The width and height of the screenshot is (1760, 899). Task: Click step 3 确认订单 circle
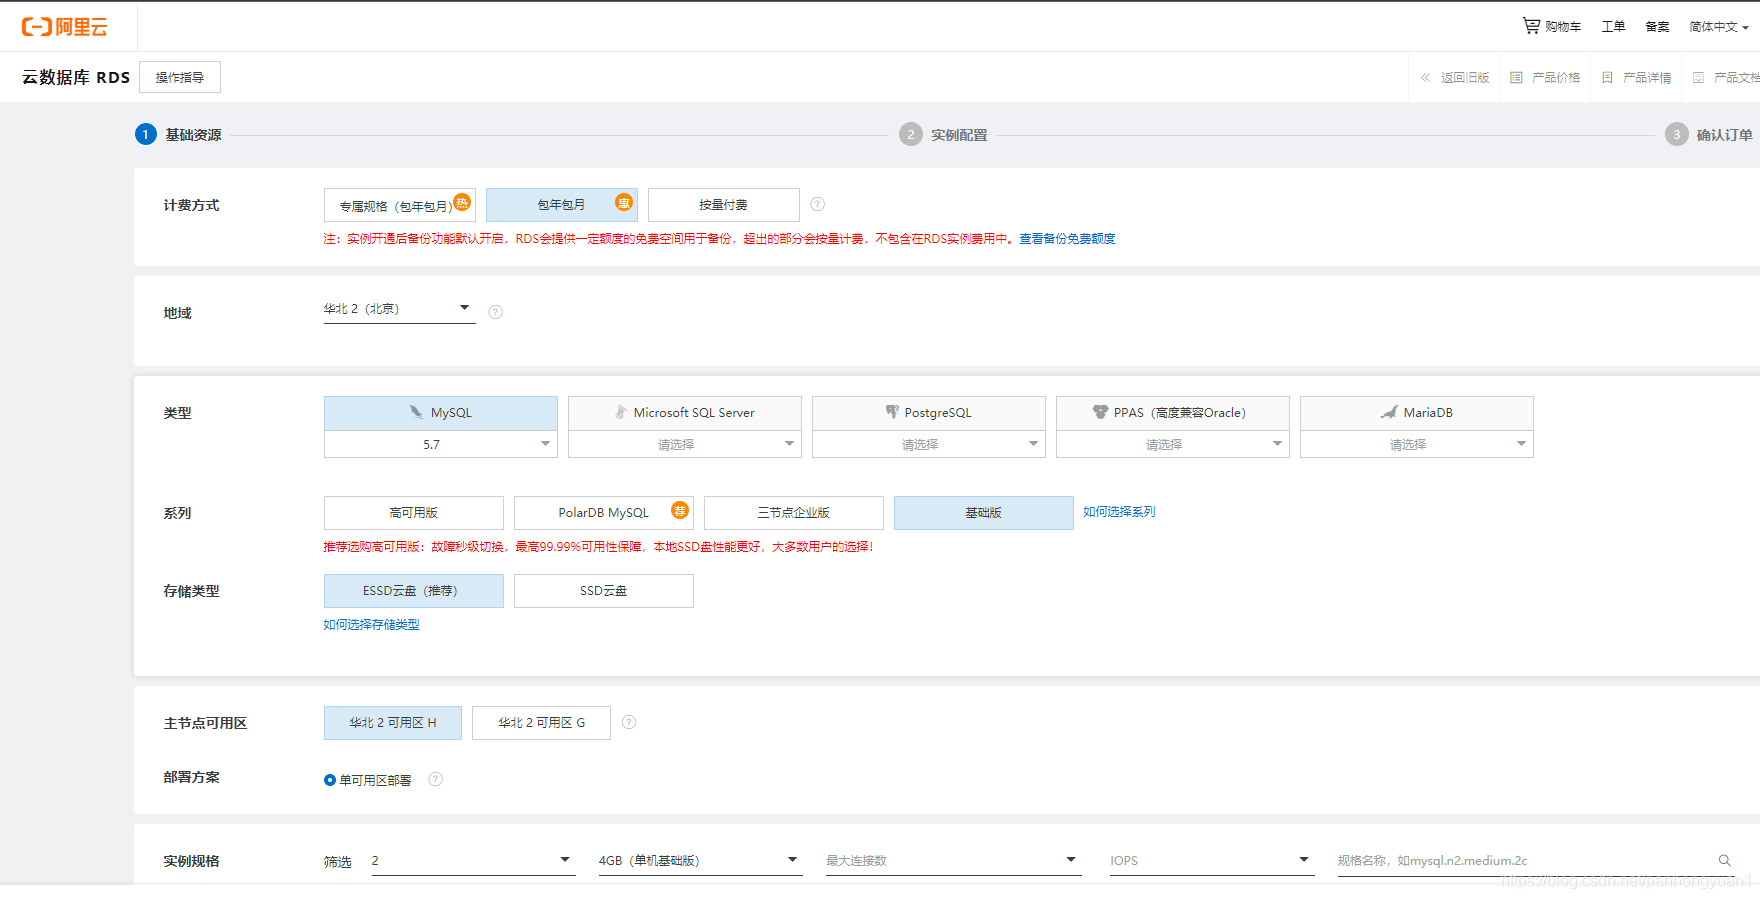click(1677, 134)
